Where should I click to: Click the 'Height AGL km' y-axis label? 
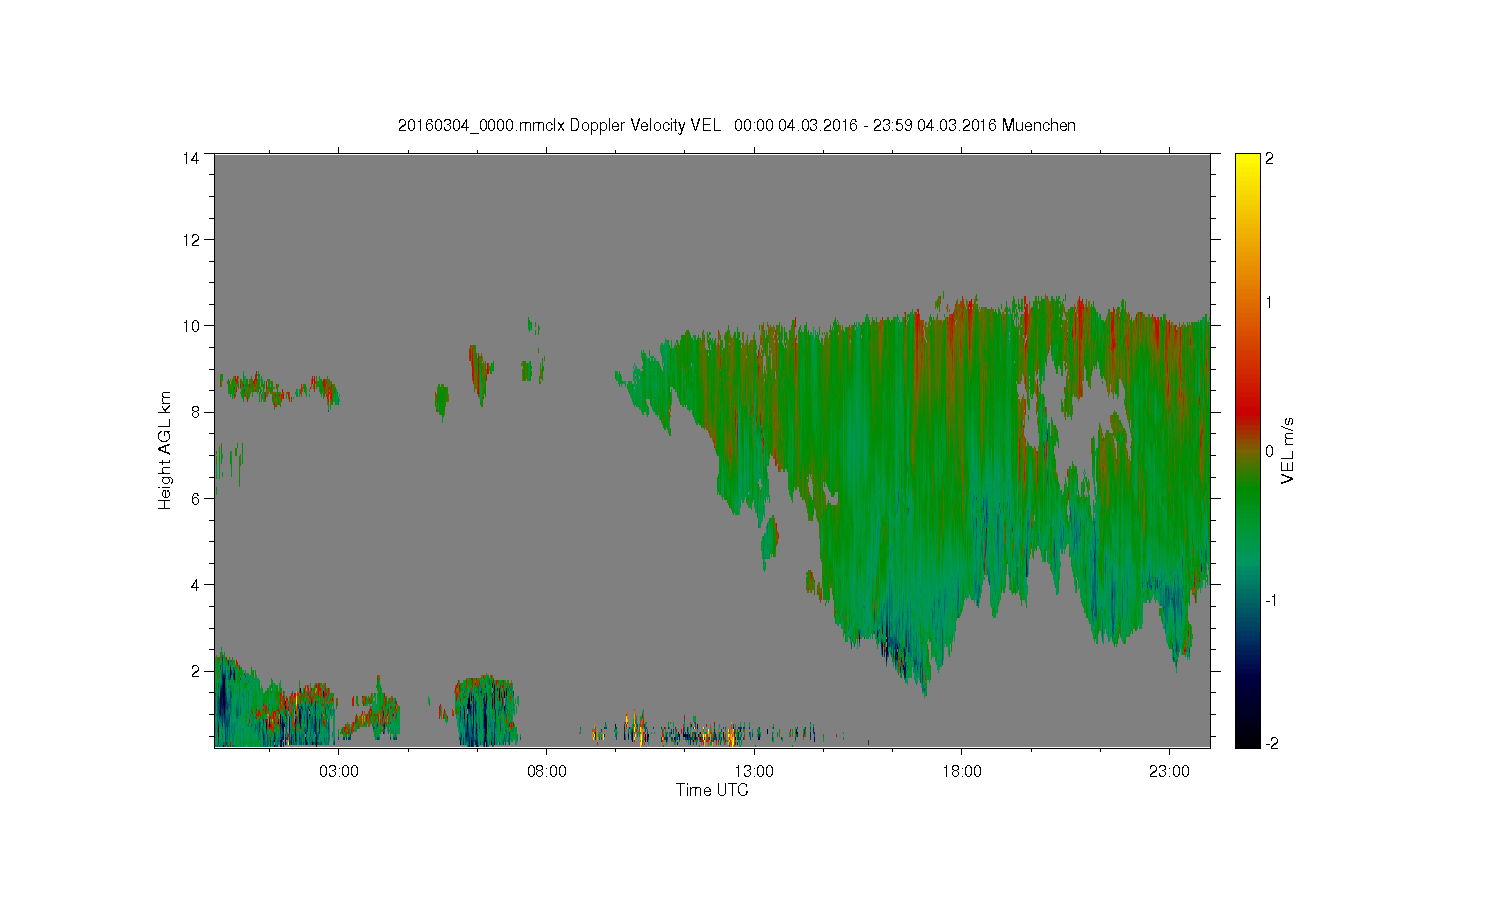point(165,450)
